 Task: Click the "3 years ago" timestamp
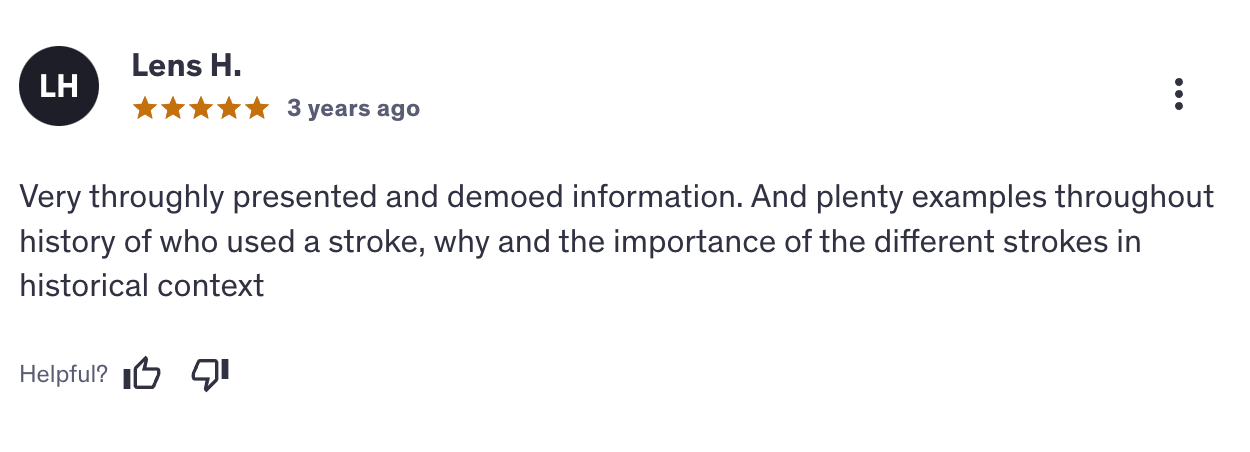coord(353,108)
